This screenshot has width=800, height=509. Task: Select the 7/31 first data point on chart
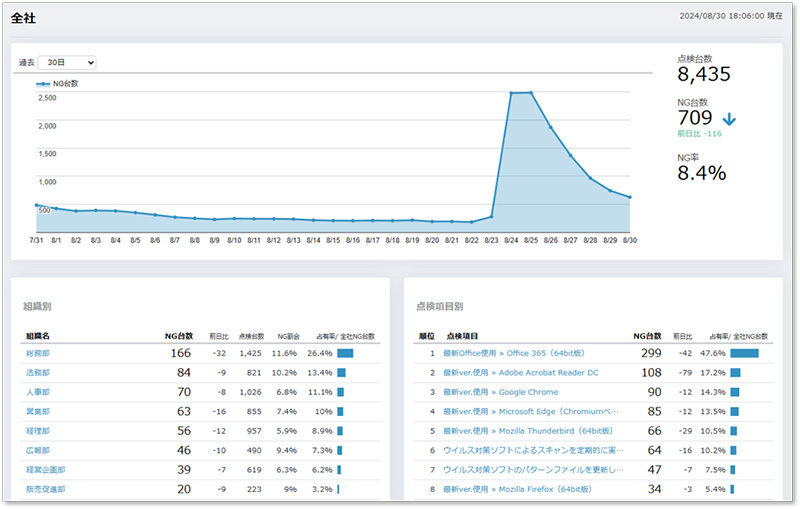(x=36, y=205)
